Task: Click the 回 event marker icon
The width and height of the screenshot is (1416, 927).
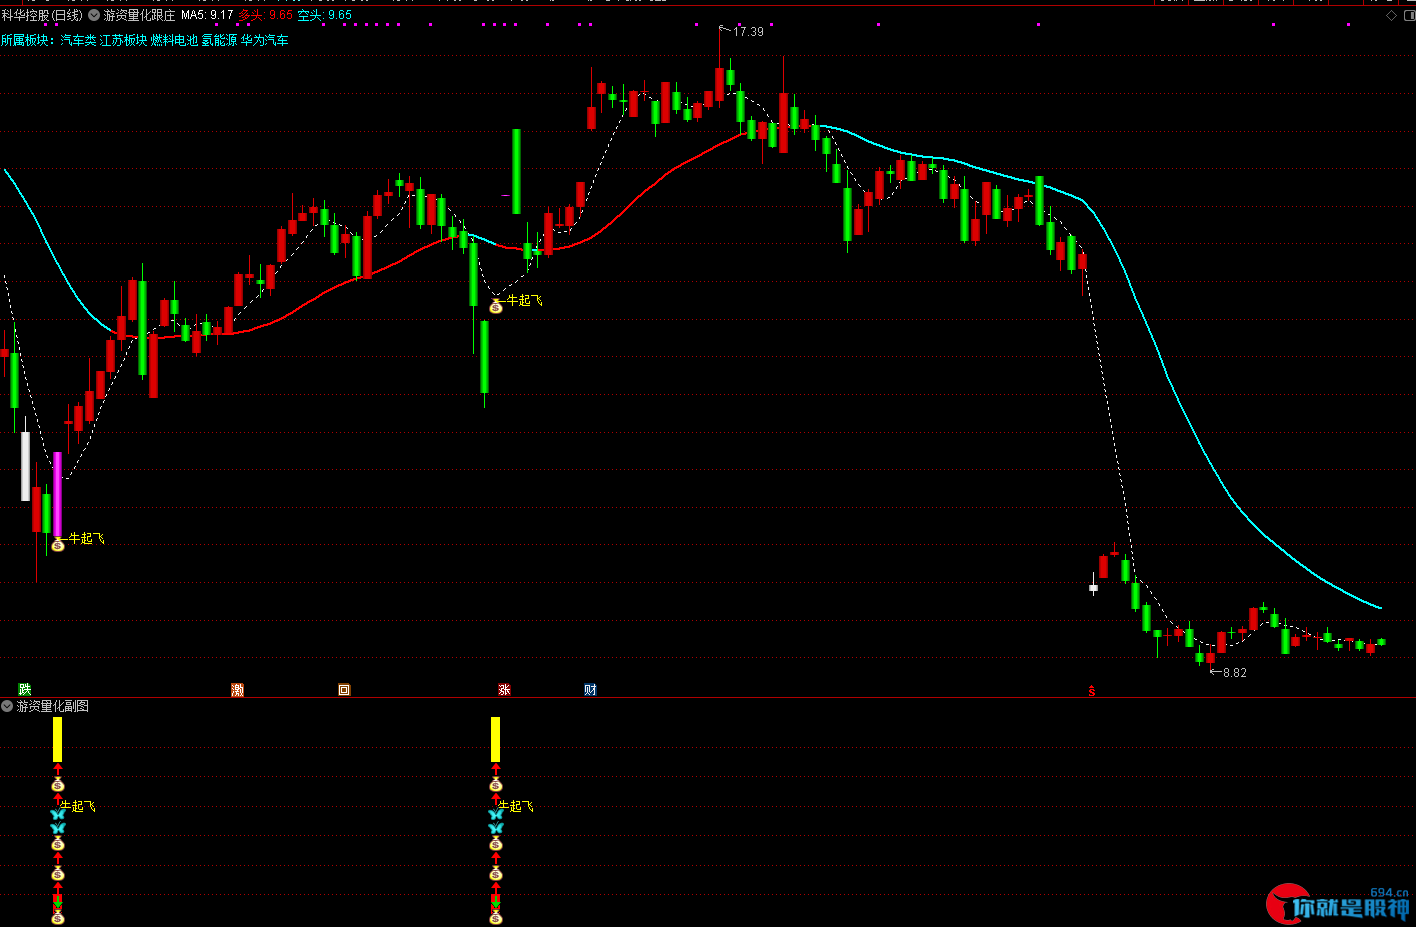Action: (x=344, y=690)
